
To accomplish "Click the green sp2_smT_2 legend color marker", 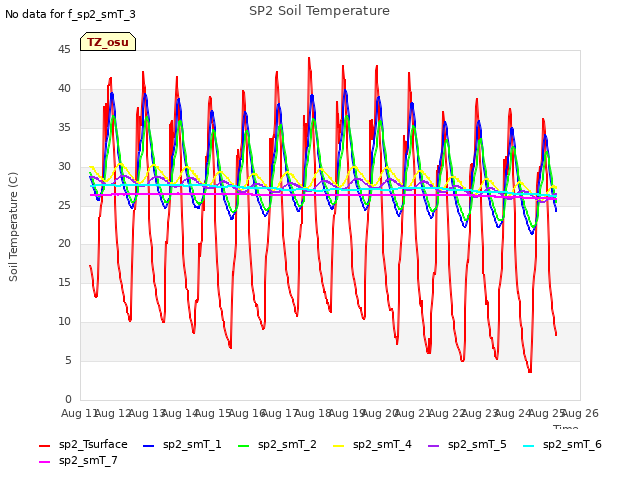I will [244, 446].
